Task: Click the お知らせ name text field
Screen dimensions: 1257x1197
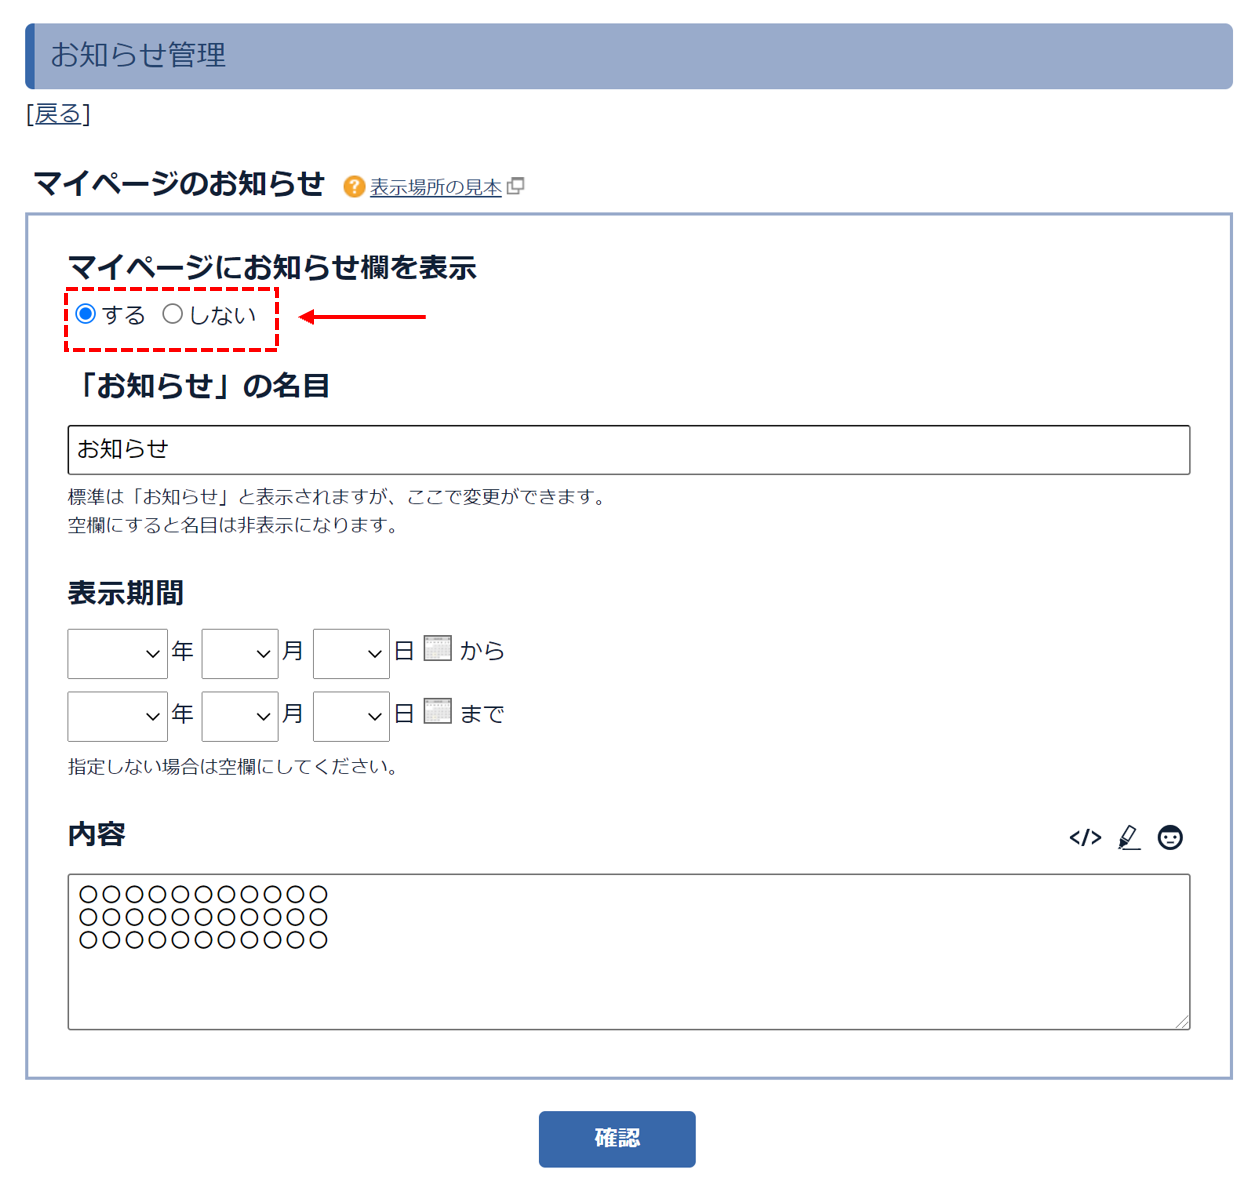Action: (x=627, y=450)
